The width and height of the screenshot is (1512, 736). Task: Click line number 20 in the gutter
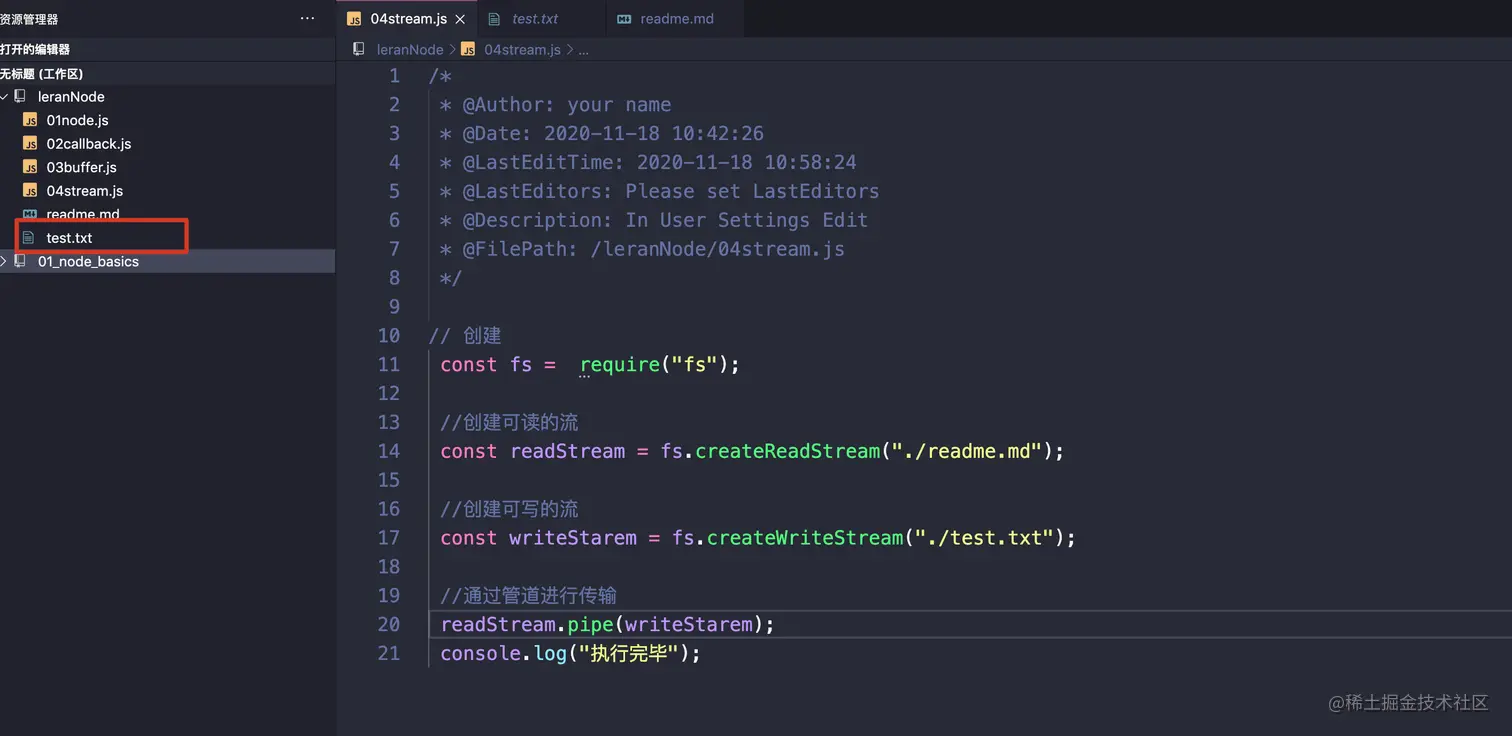389,624
